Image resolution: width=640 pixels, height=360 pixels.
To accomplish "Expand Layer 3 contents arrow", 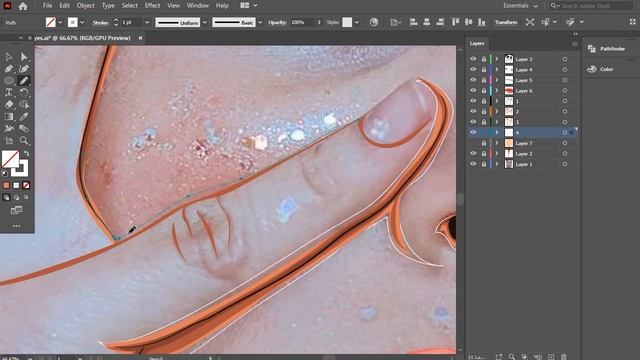I will (x=497, y=59).
